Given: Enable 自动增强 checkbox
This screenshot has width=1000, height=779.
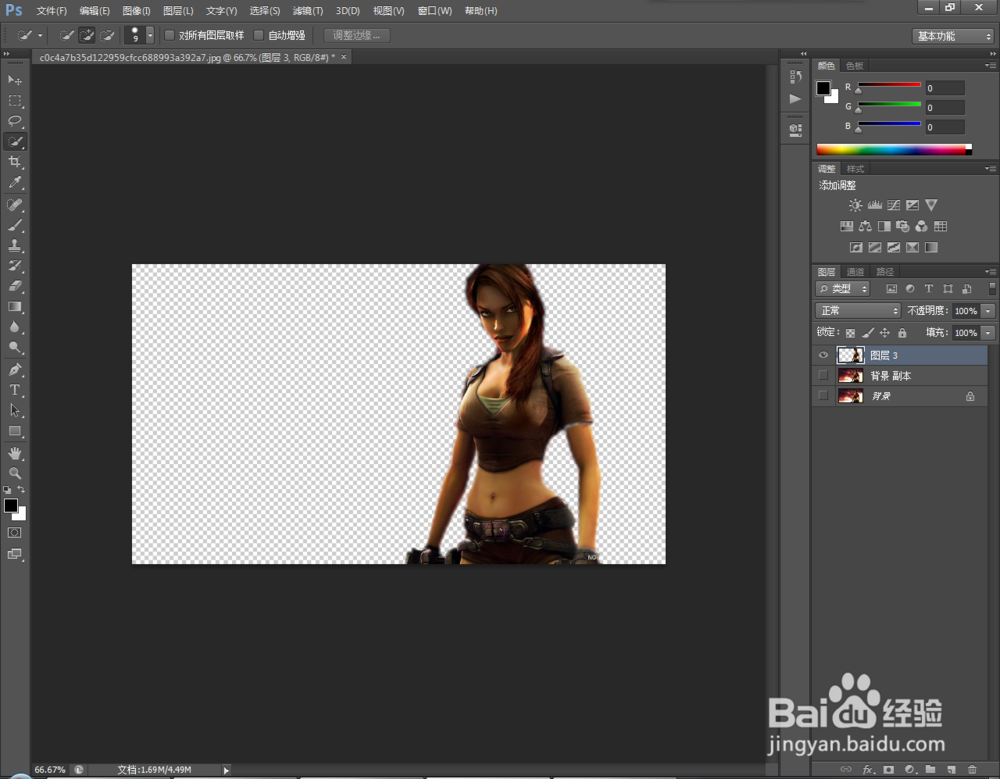Looking at the screenshot, I should [258, 35].
